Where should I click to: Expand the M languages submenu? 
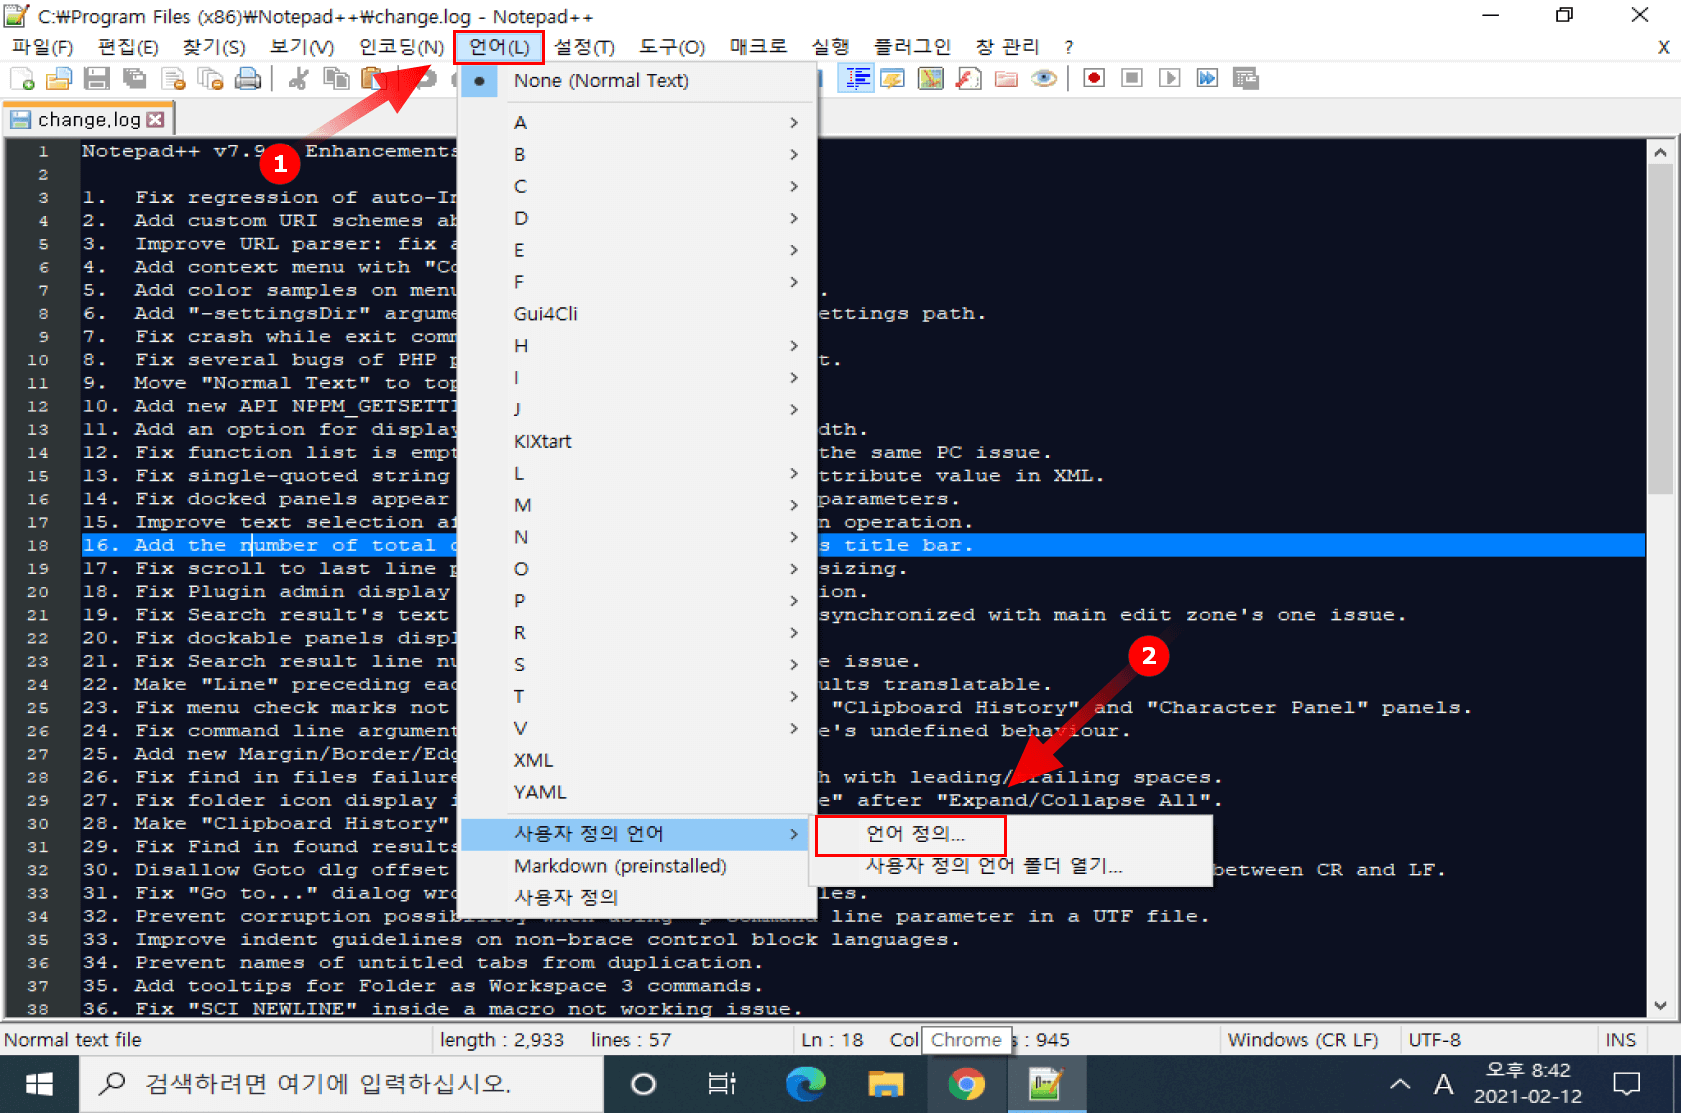(x=637, y=505)
